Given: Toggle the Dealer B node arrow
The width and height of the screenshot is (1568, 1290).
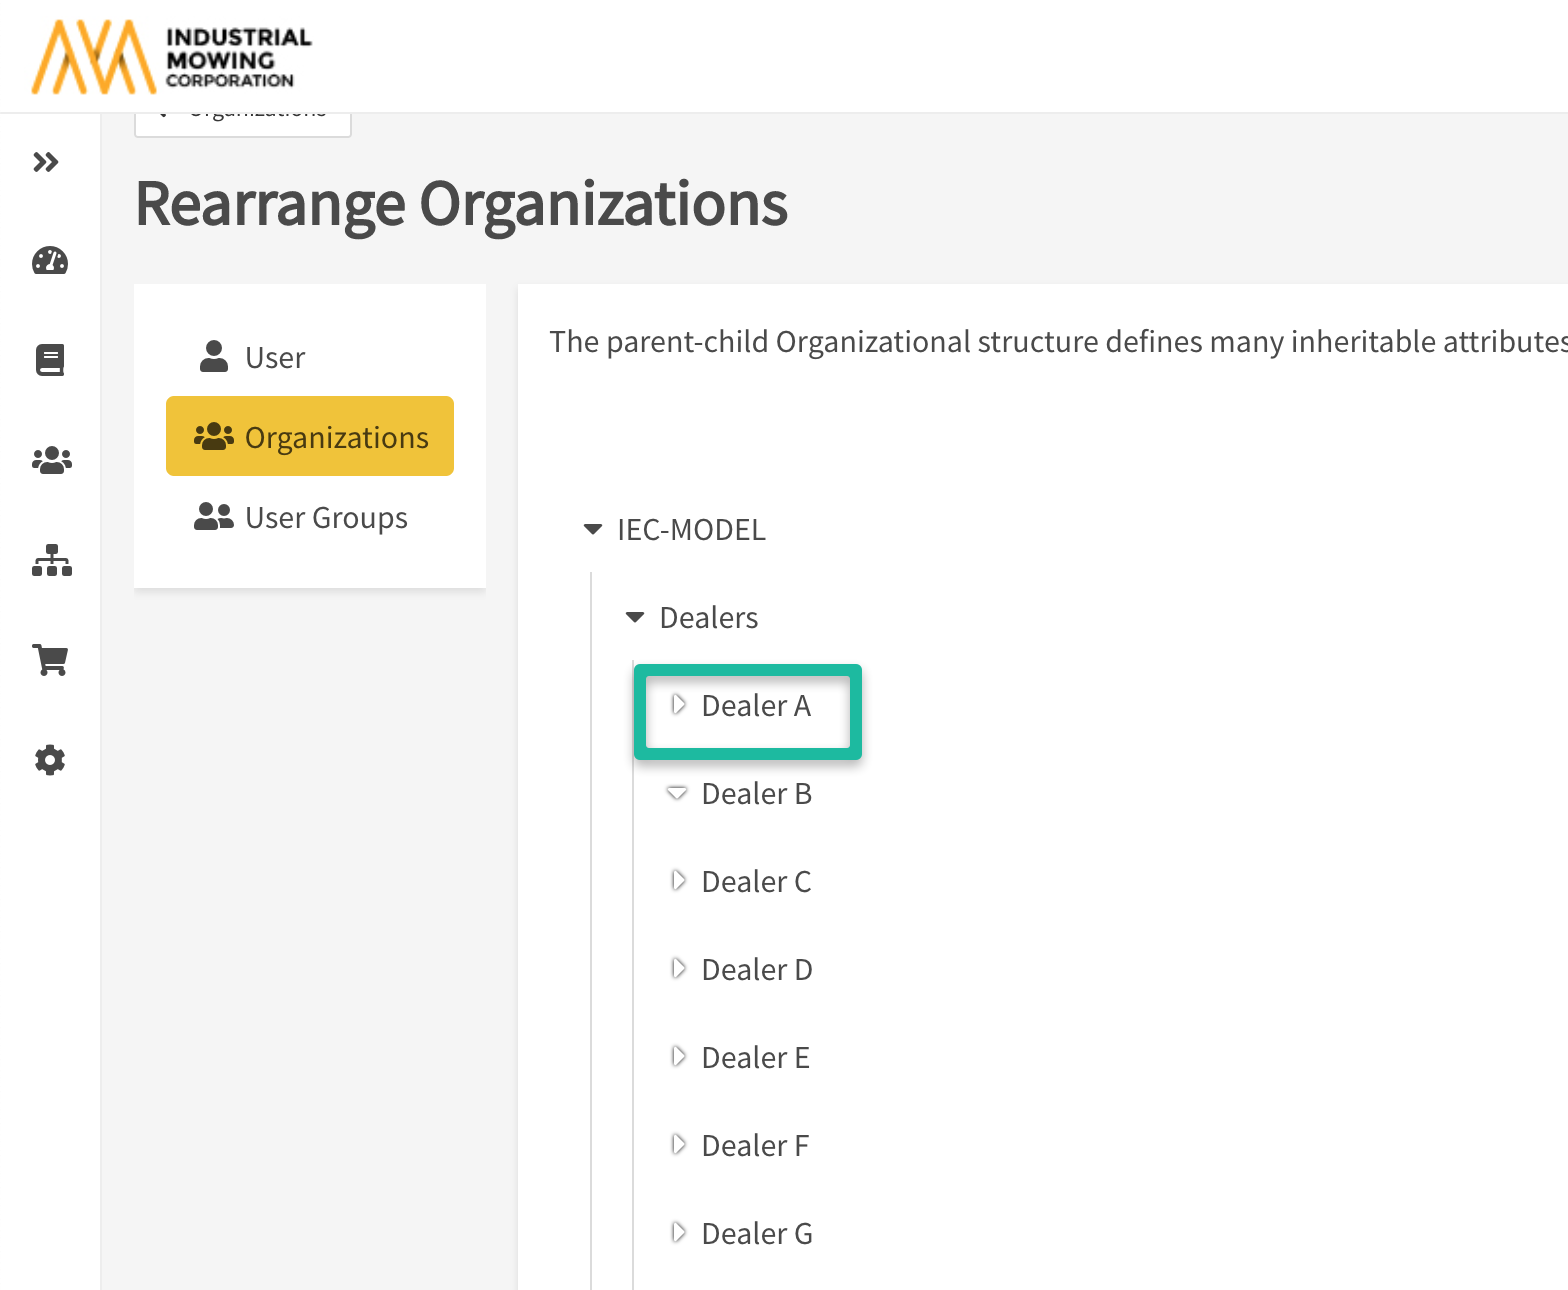Looking at the screenshot, I should tap(677, 793).
